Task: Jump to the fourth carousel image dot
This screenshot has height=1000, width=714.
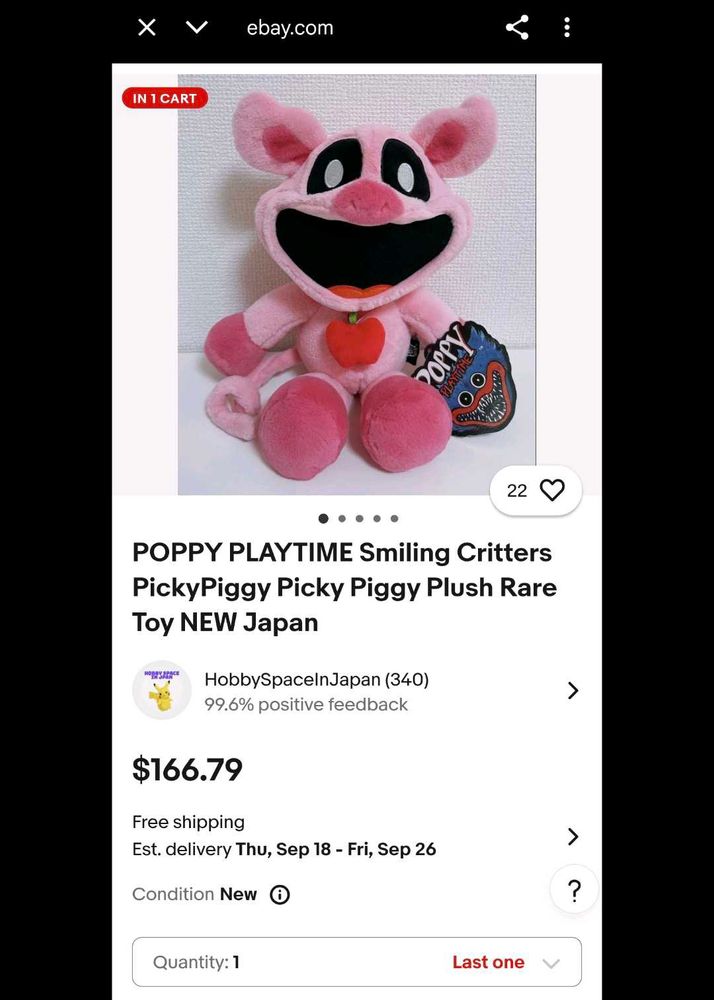Action: (377, 518)
